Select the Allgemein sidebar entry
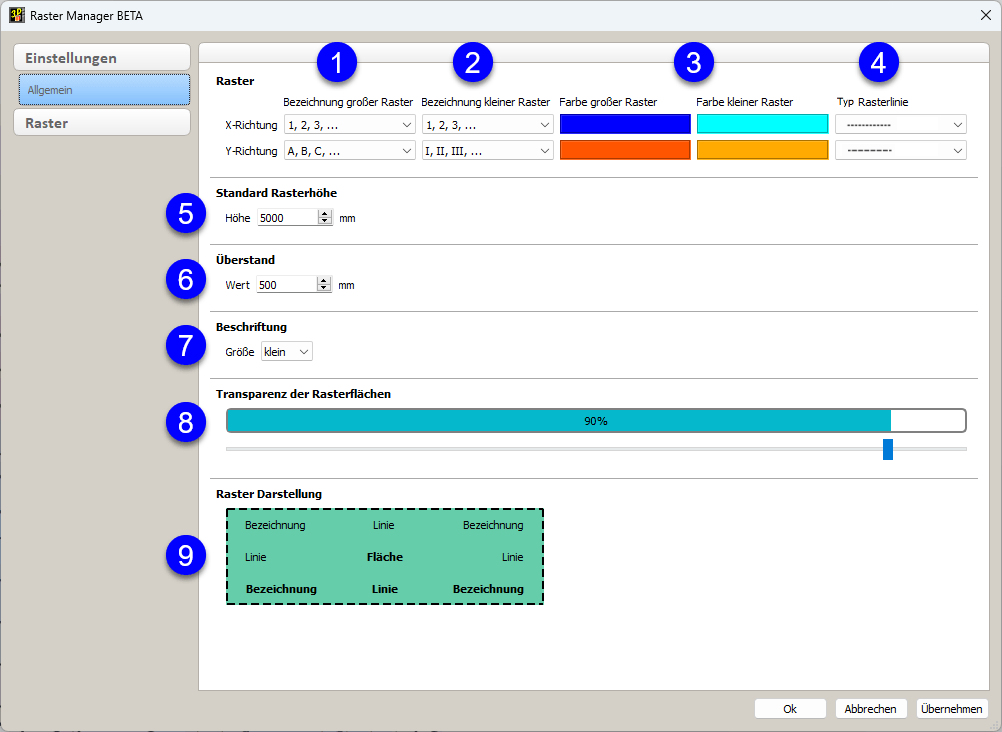The height and width of the screenshot is (732, 1002). (104, 90)
